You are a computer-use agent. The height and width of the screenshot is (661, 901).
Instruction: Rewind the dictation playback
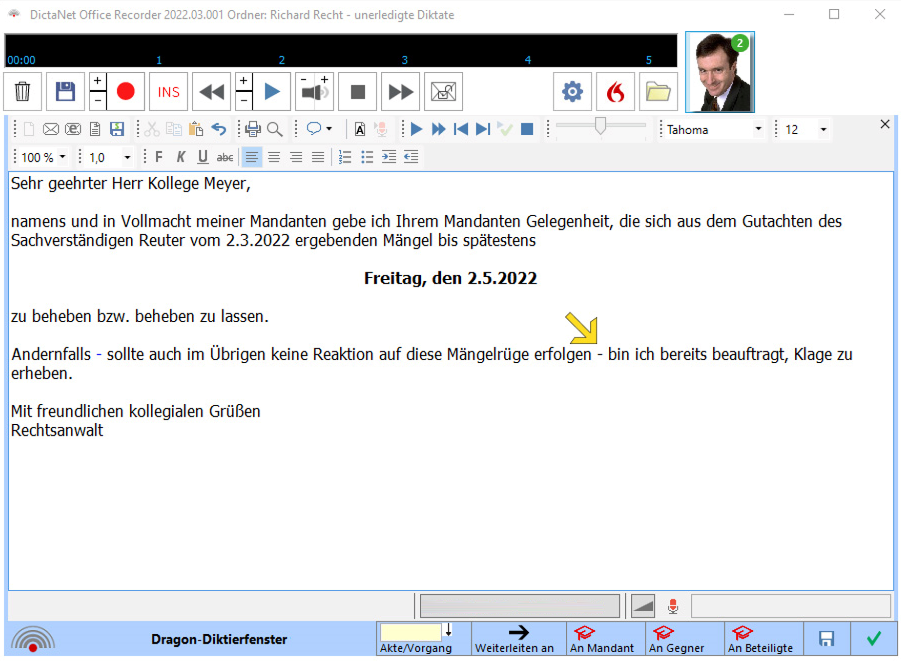(x=210, y=91)
